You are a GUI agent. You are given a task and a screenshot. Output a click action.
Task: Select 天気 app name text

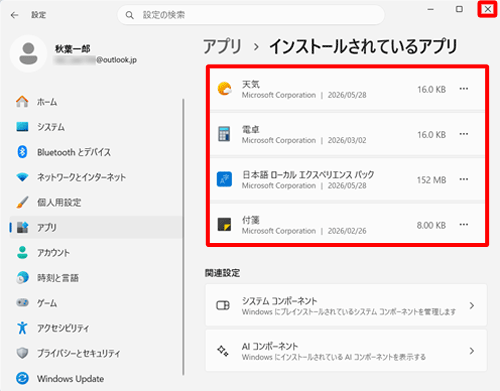pyautogui.click(x=251, y=84)
